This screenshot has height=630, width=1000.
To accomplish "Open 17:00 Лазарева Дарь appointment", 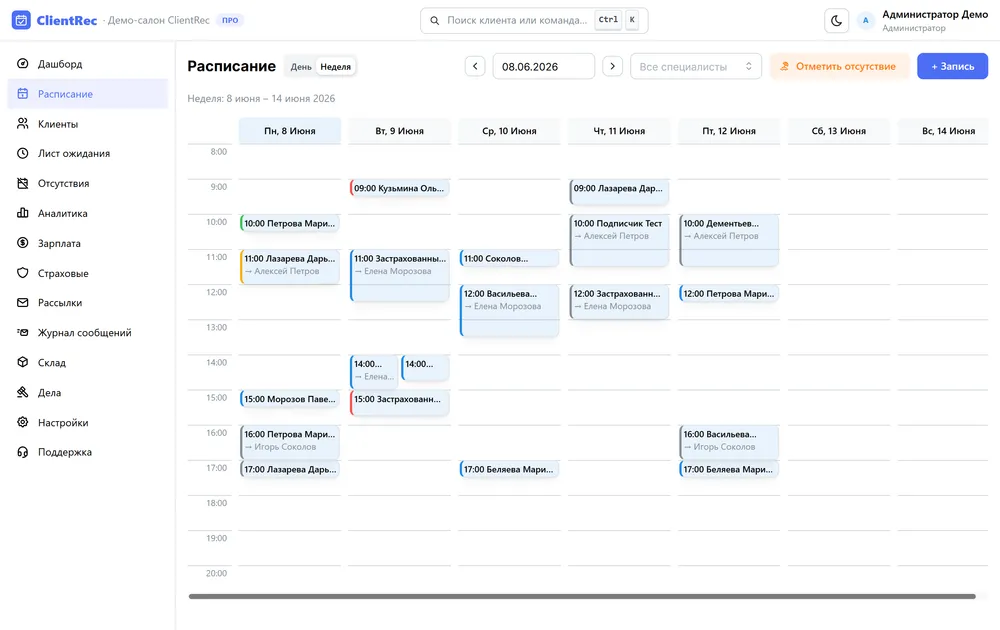I will [x=290, y=469].
